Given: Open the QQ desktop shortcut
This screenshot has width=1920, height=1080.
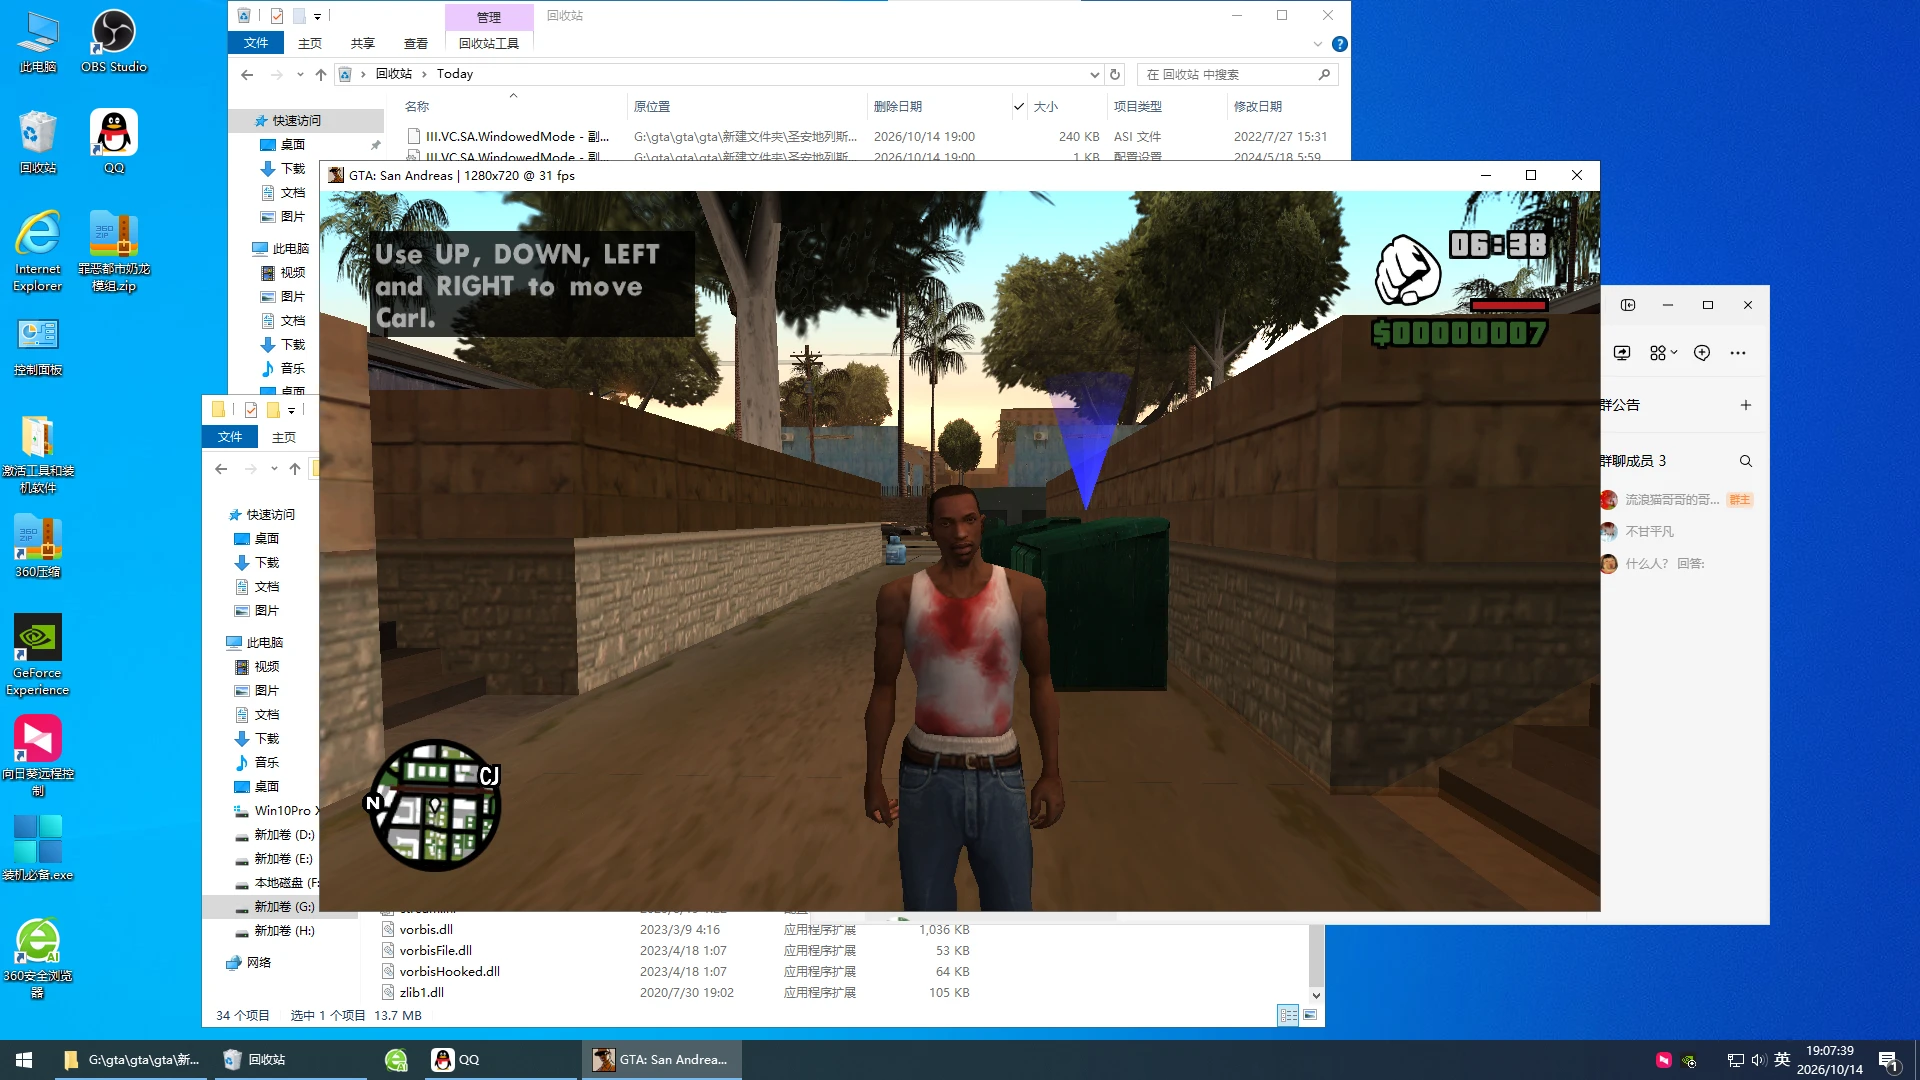Looking at the screenshot, I should tap(113, 142).
